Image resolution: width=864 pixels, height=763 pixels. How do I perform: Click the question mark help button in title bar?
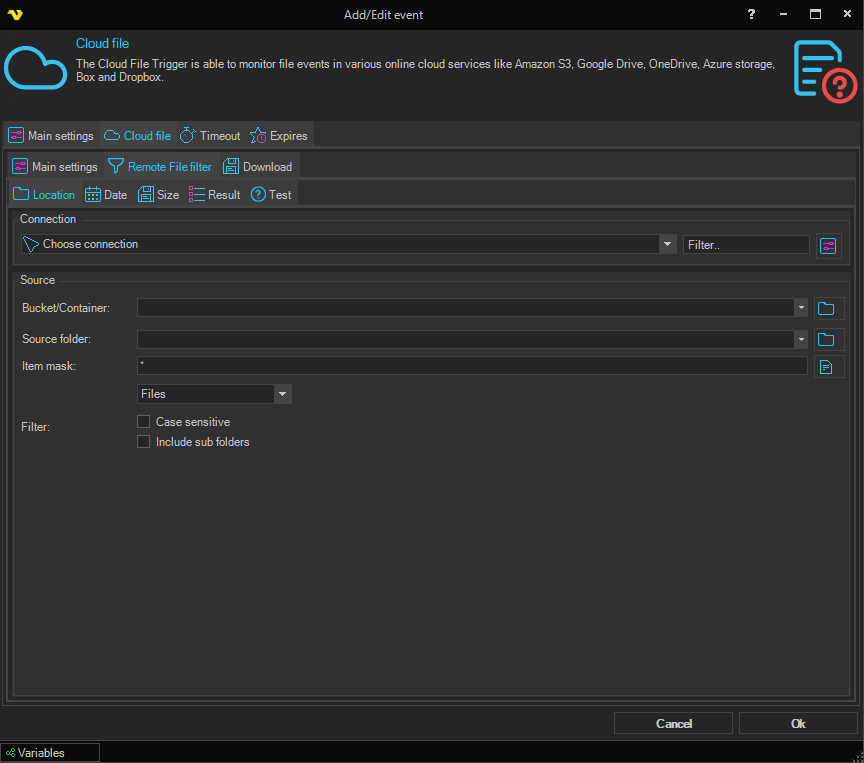point(751,14)
